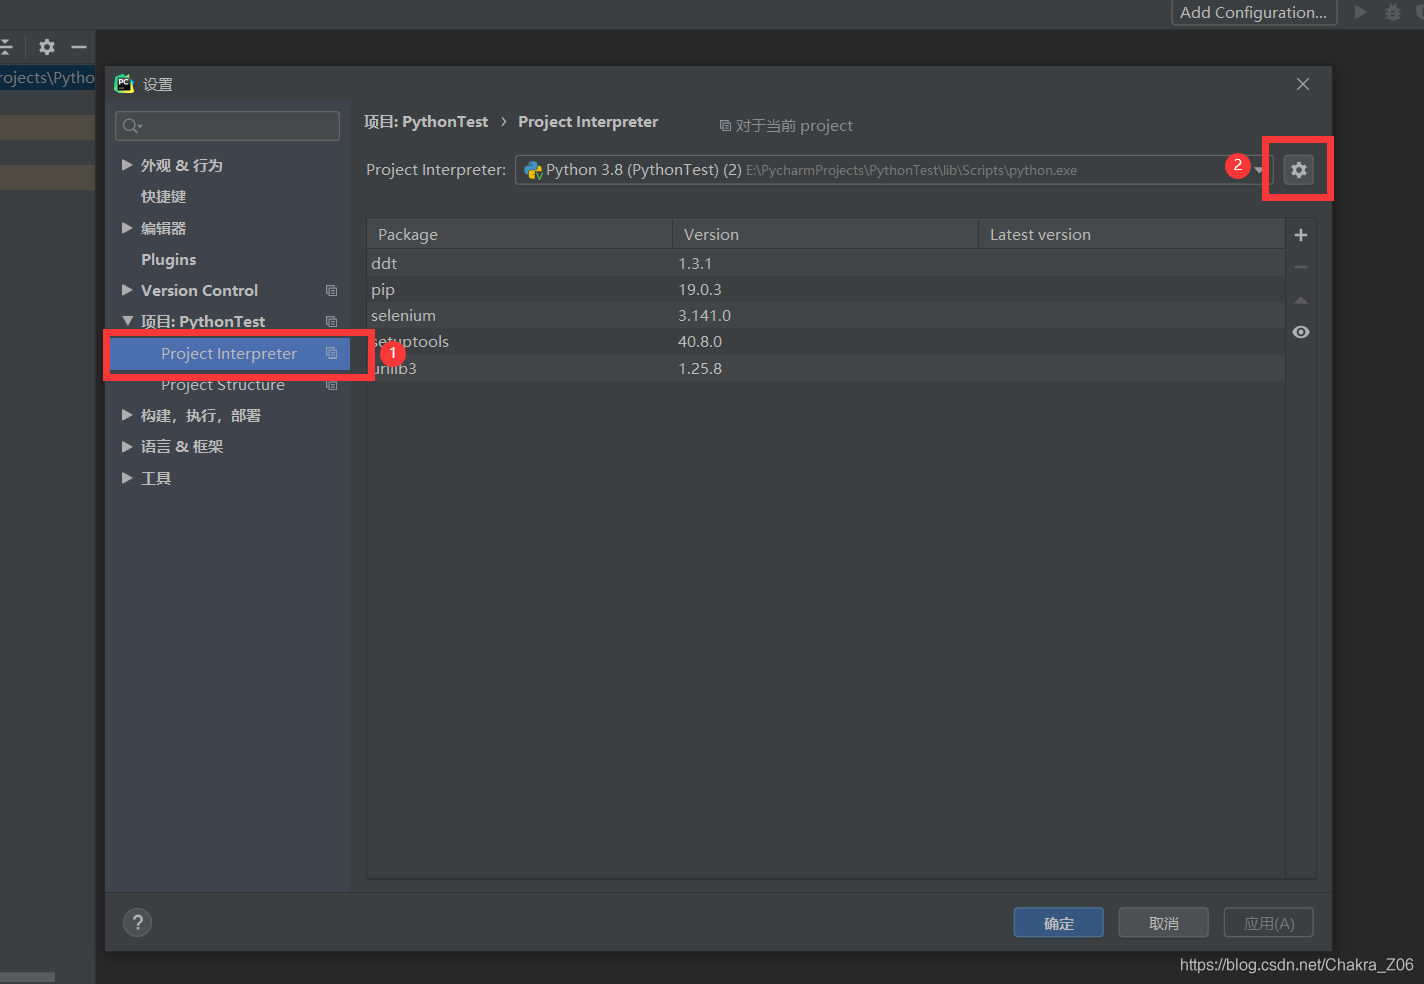This screenshot has width=1424, height=984.
Task: Click the 应用(A) button
Action: pyautogui.click(x=1269, y=923)
